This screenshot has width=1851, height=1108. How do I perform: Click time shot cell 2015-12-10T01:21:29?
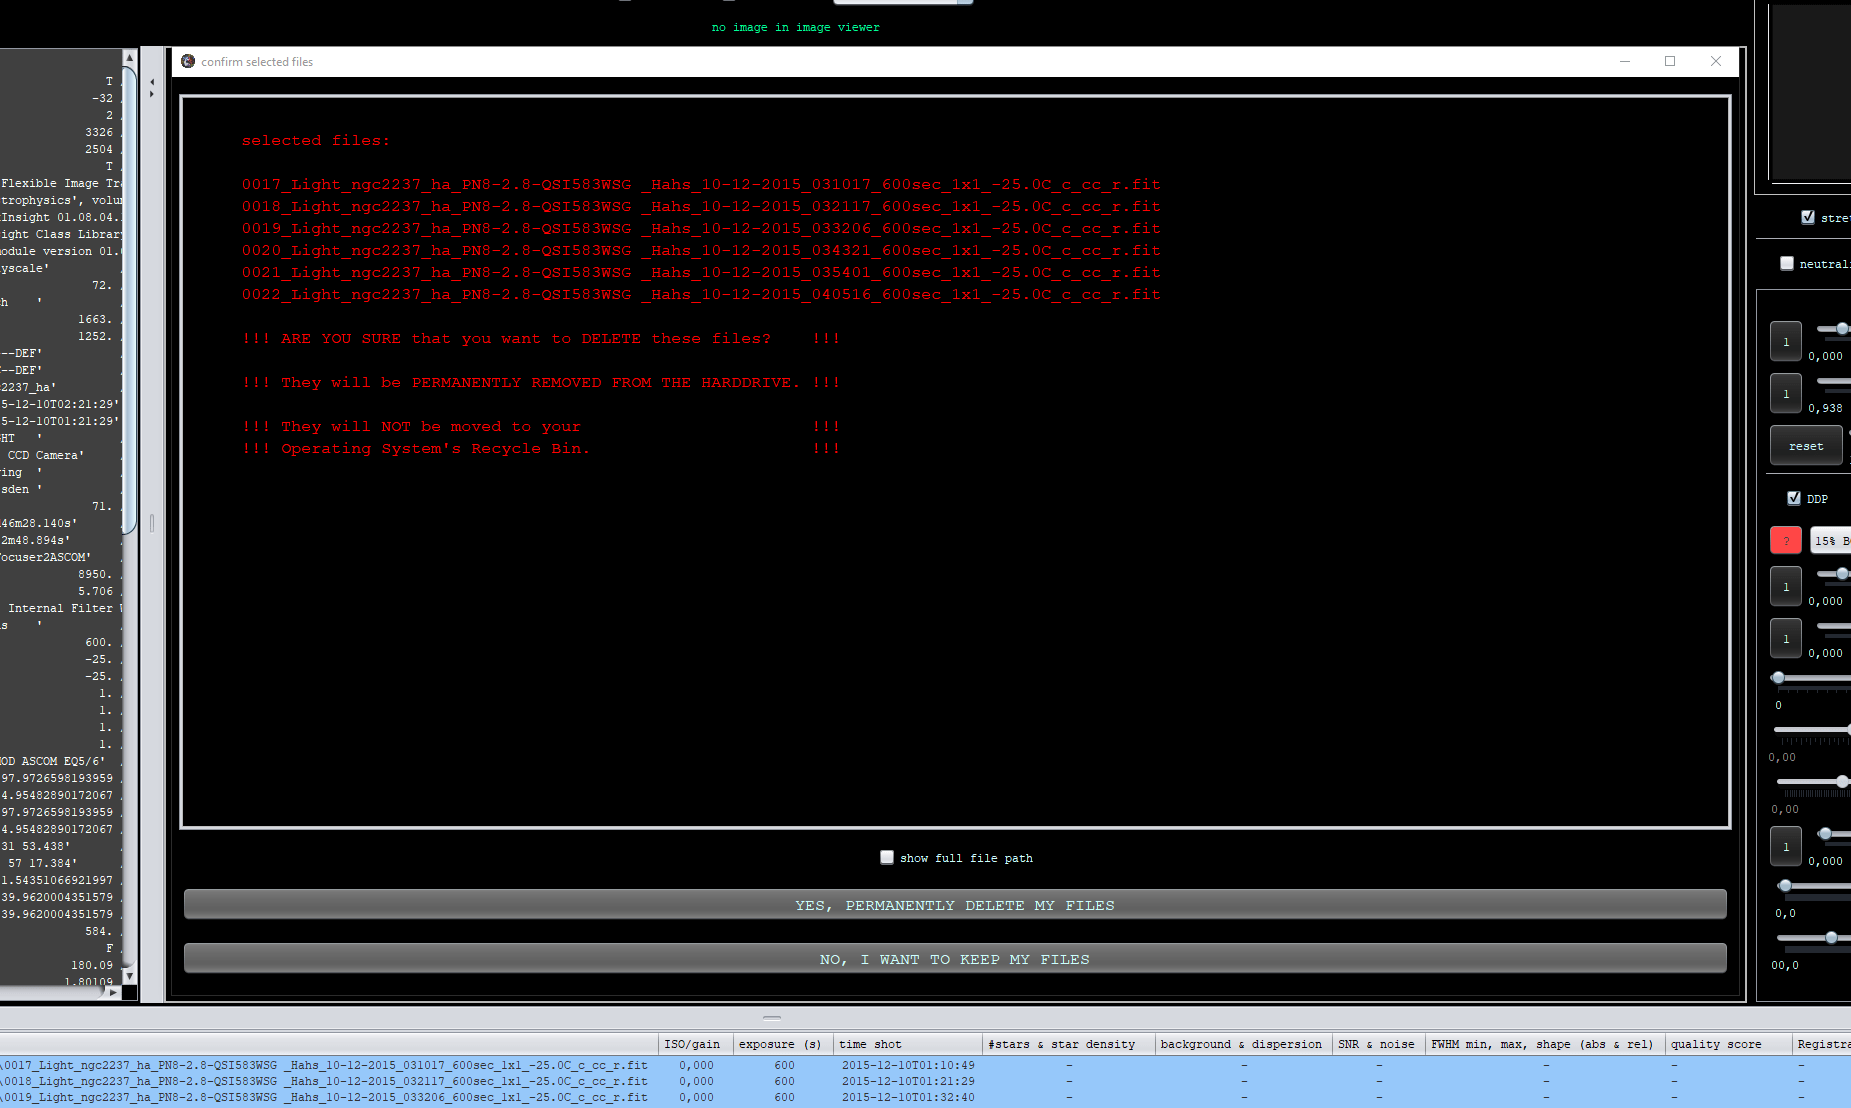[908, 1081]
